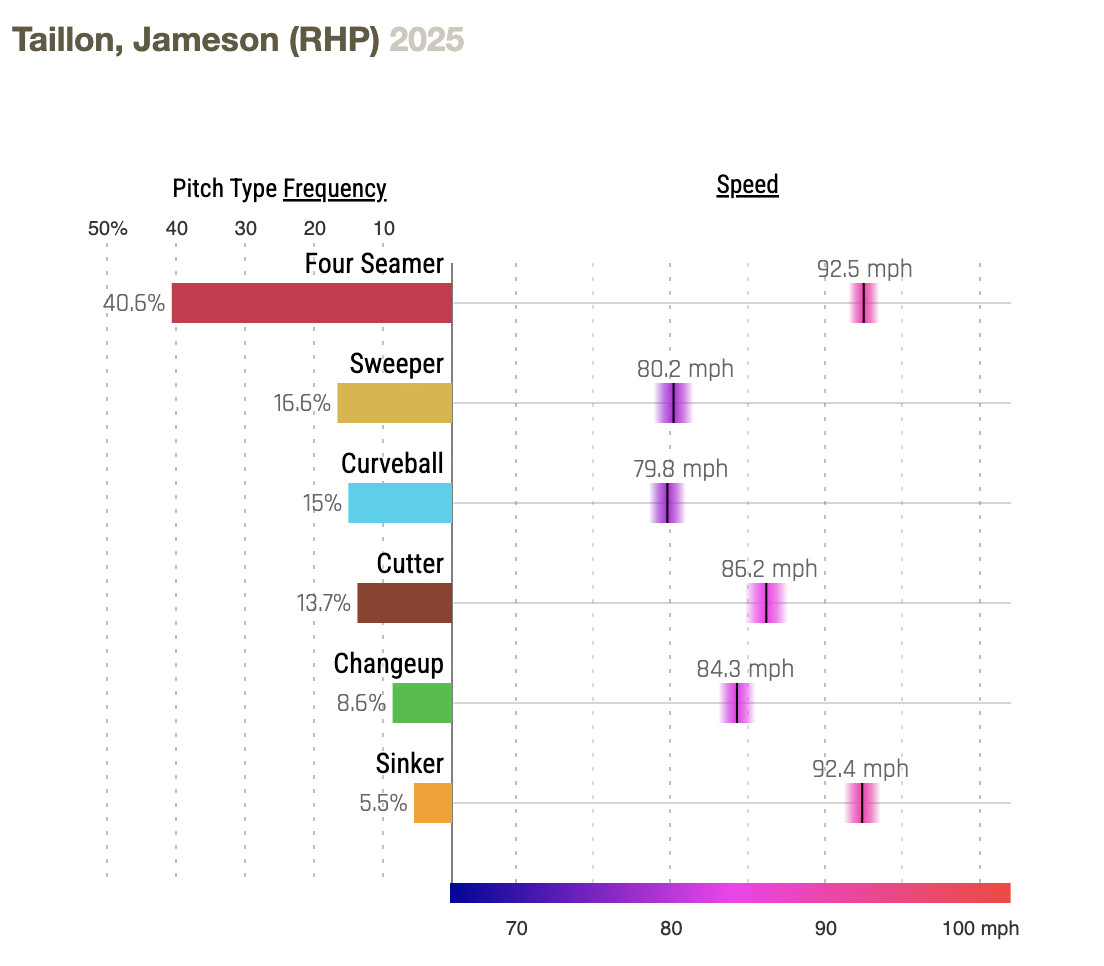Image resolution: width=1104 pixels, height=966 pixels.
Task: Select the Changeup 84.3 mph speed marker
Action: tap(737, 703)
